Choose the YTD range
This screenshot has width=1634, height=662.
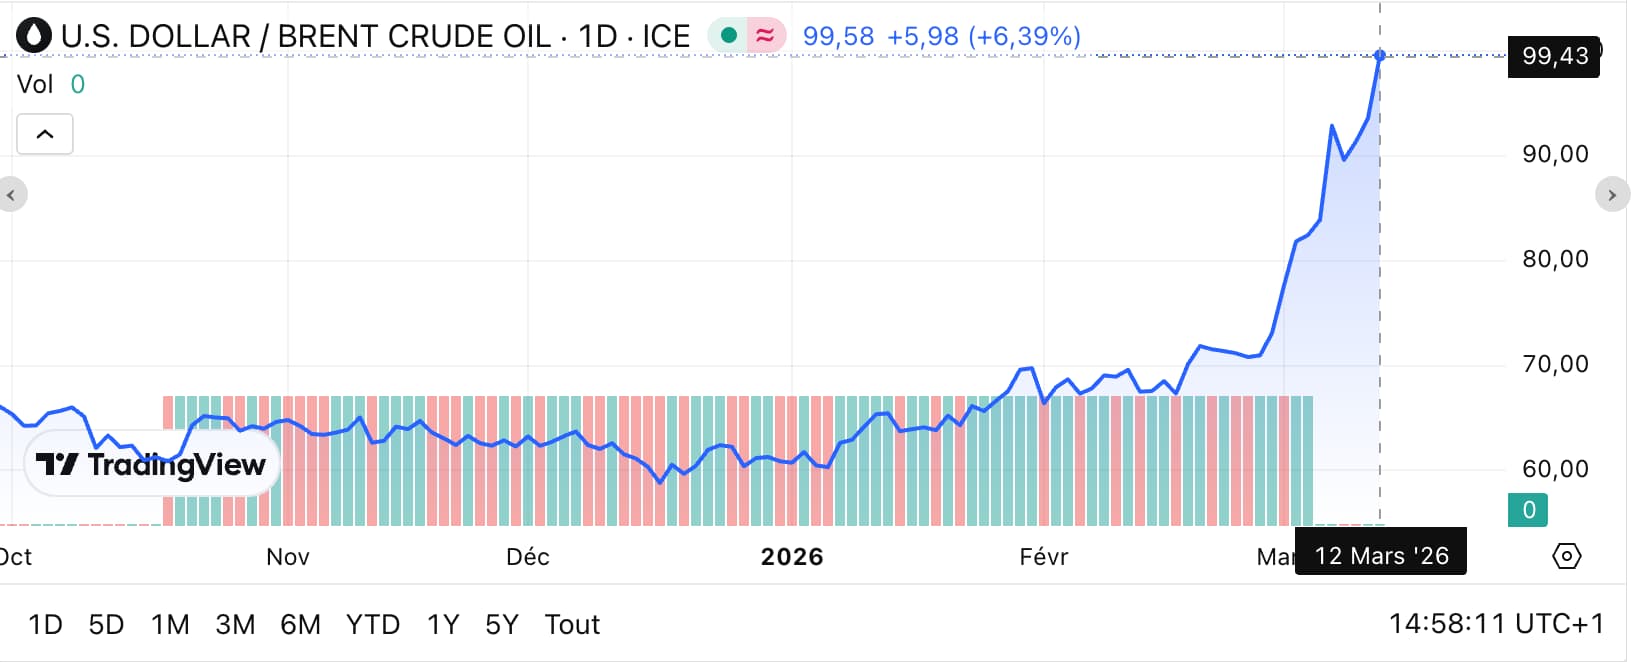pos(372,625)
